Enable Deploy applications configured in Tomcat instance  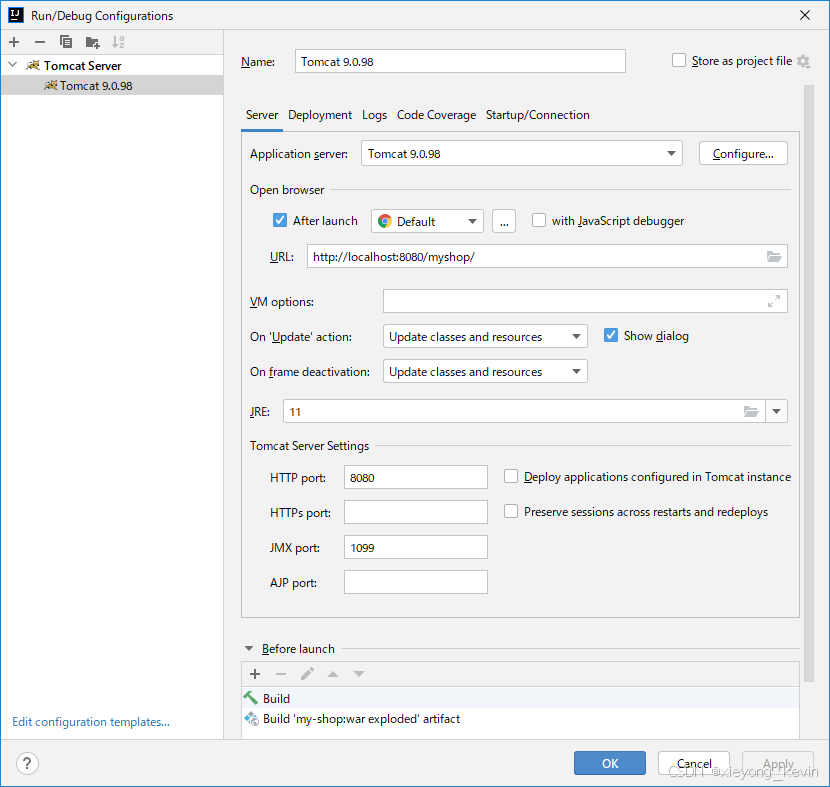point(511,476)
